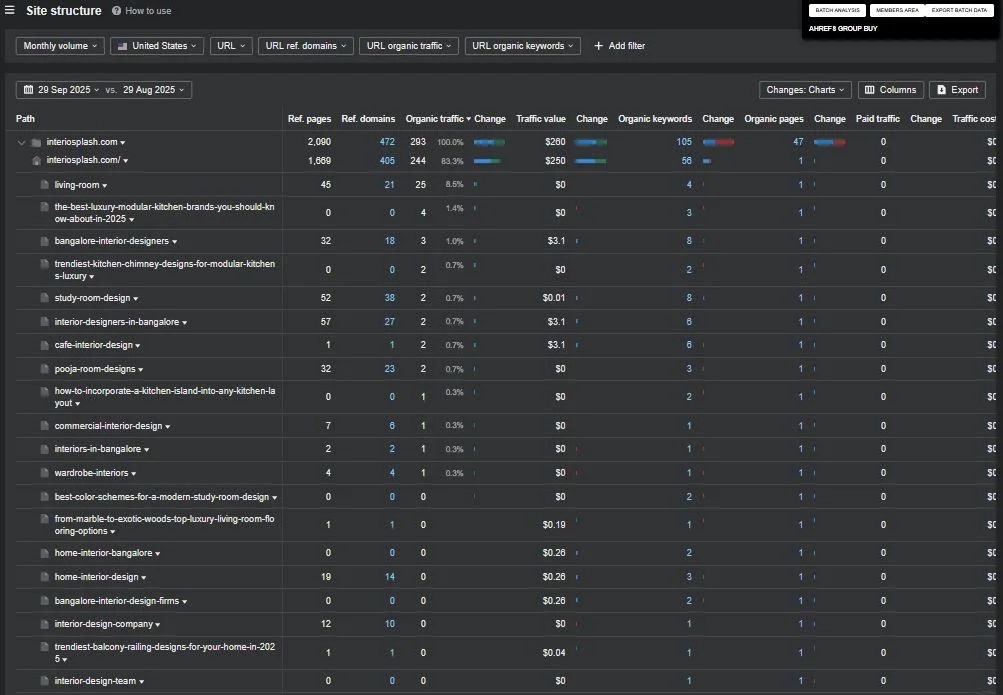This screenshot has height=695, width=1003.
Task: Open the 105 organic keywords link
Action: point(684,142)
